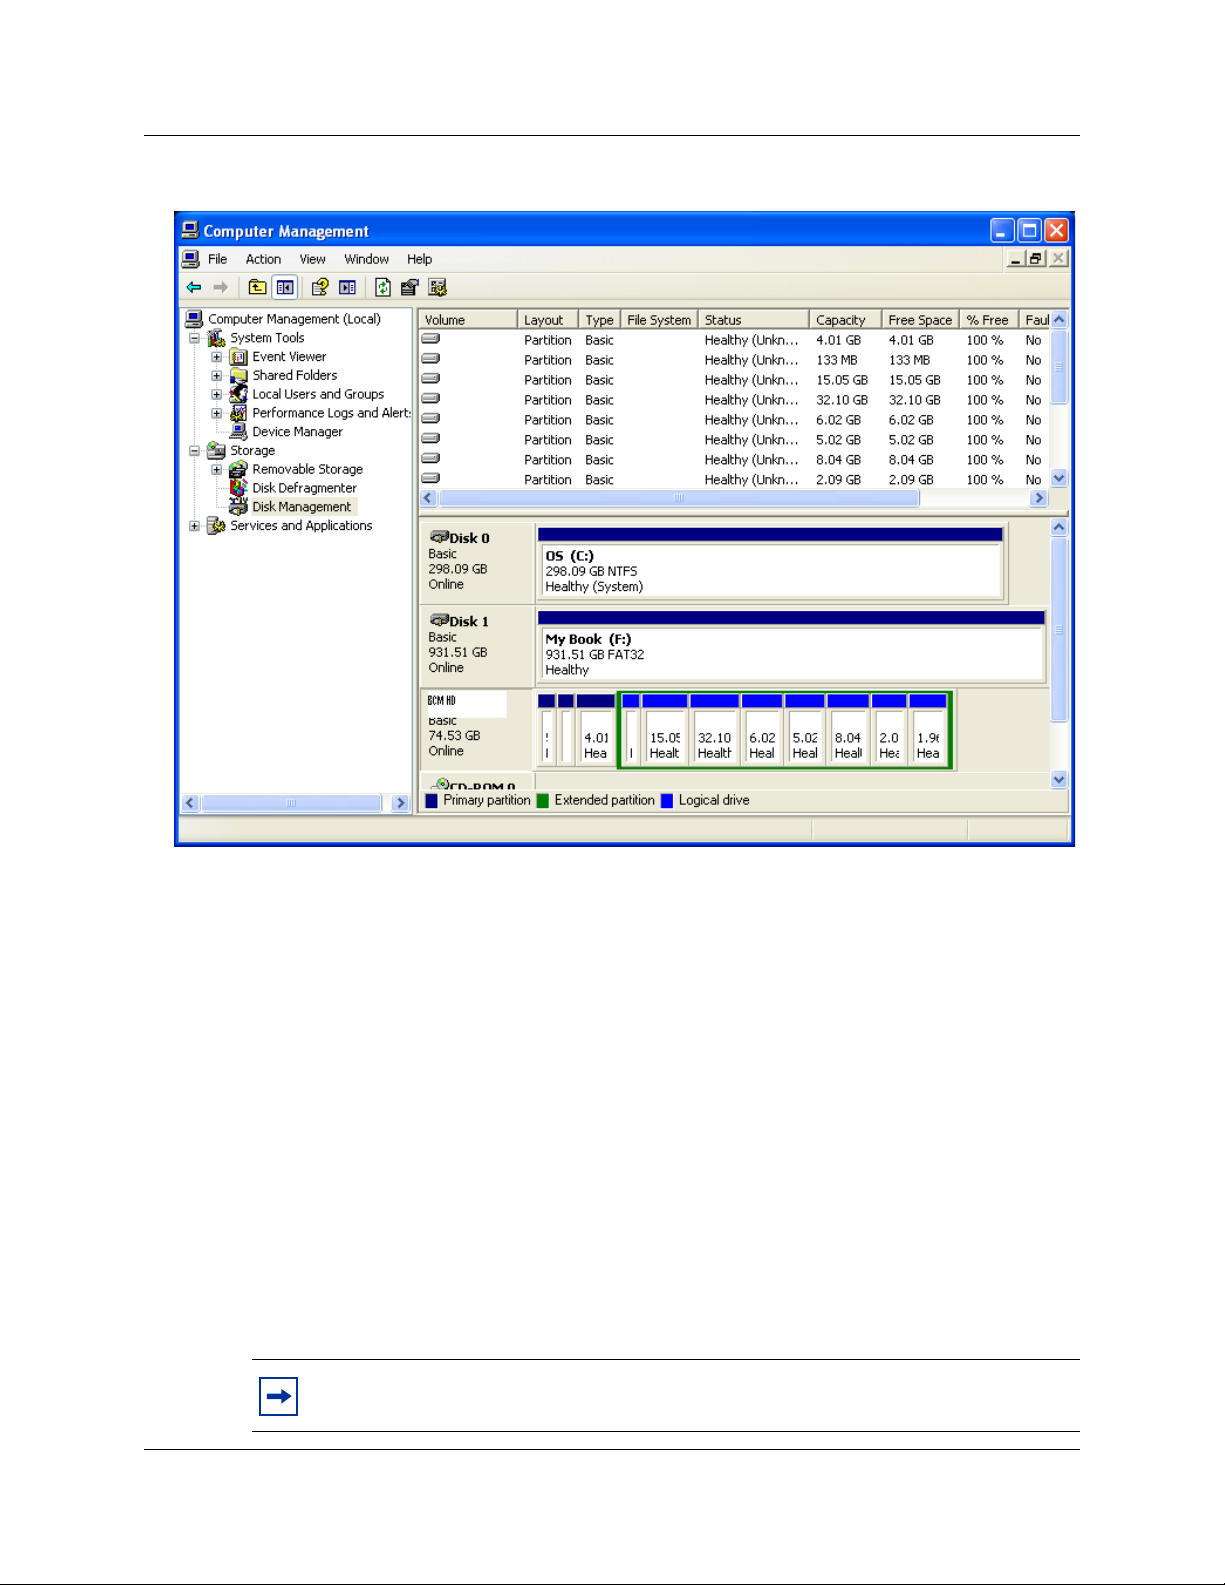Select the 8.04 GB volume row icon
1225x1585 pixels.
click(x=431, y=459)
